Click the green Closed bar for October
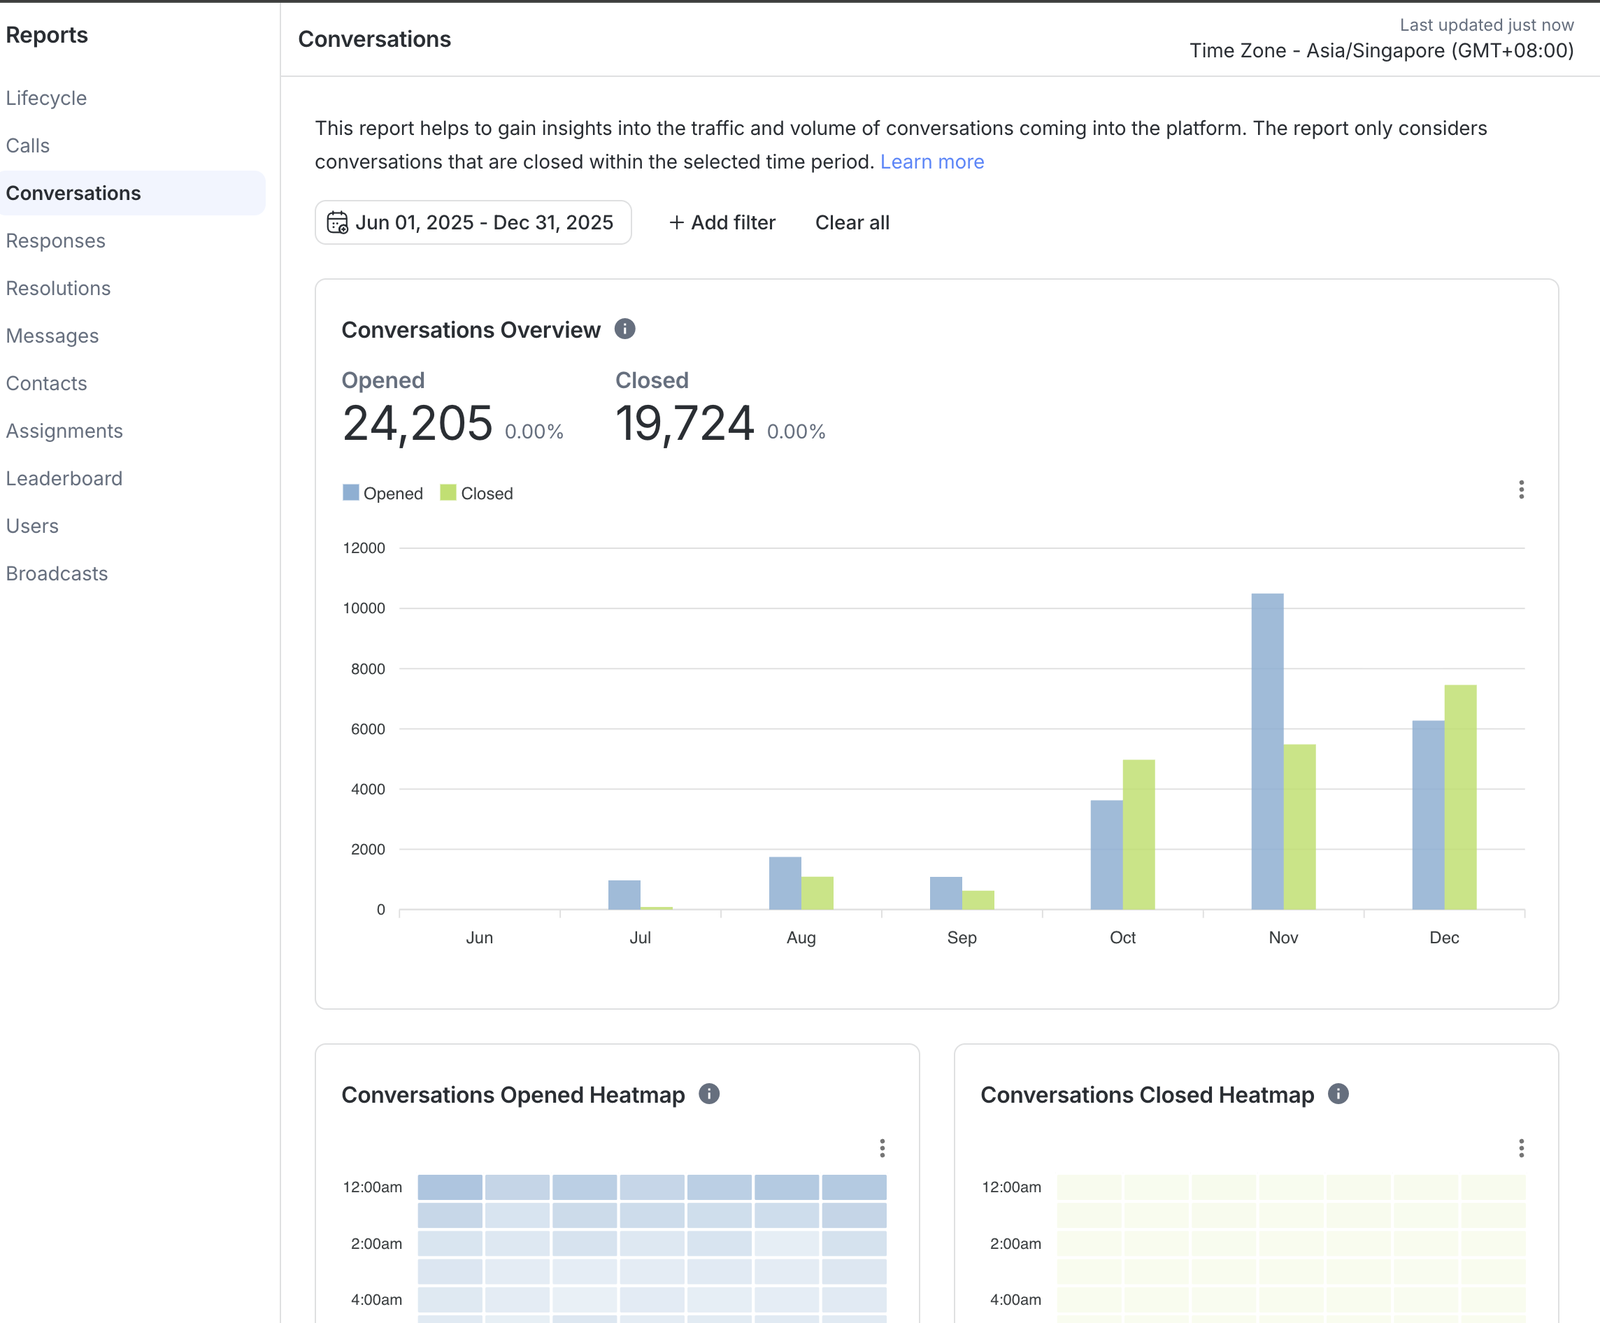Viewport: 1600px width, 1323px height. (1139, 834)
